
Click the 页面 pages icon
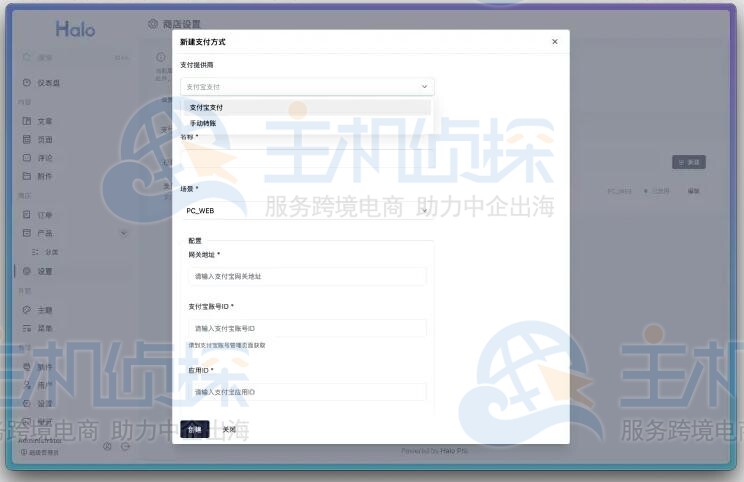click(x=27, y=139)
